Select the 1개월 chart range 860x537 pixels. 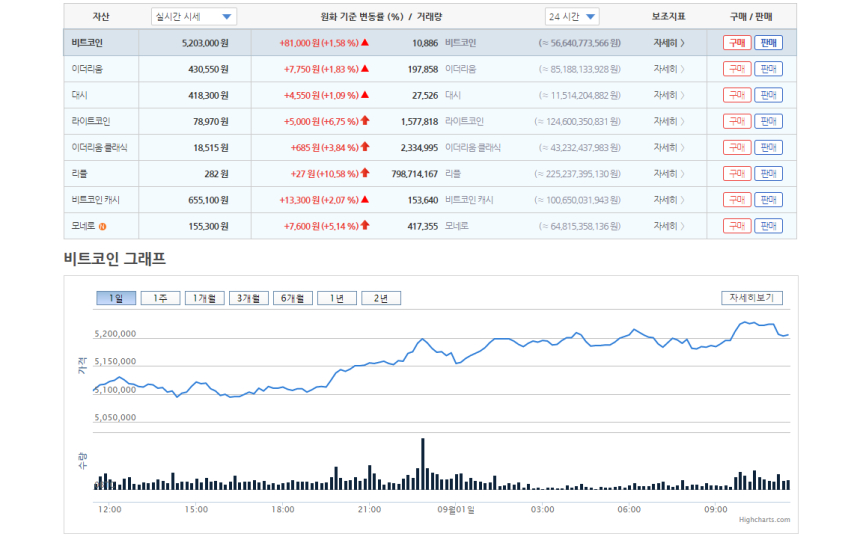tap(205, 298)
